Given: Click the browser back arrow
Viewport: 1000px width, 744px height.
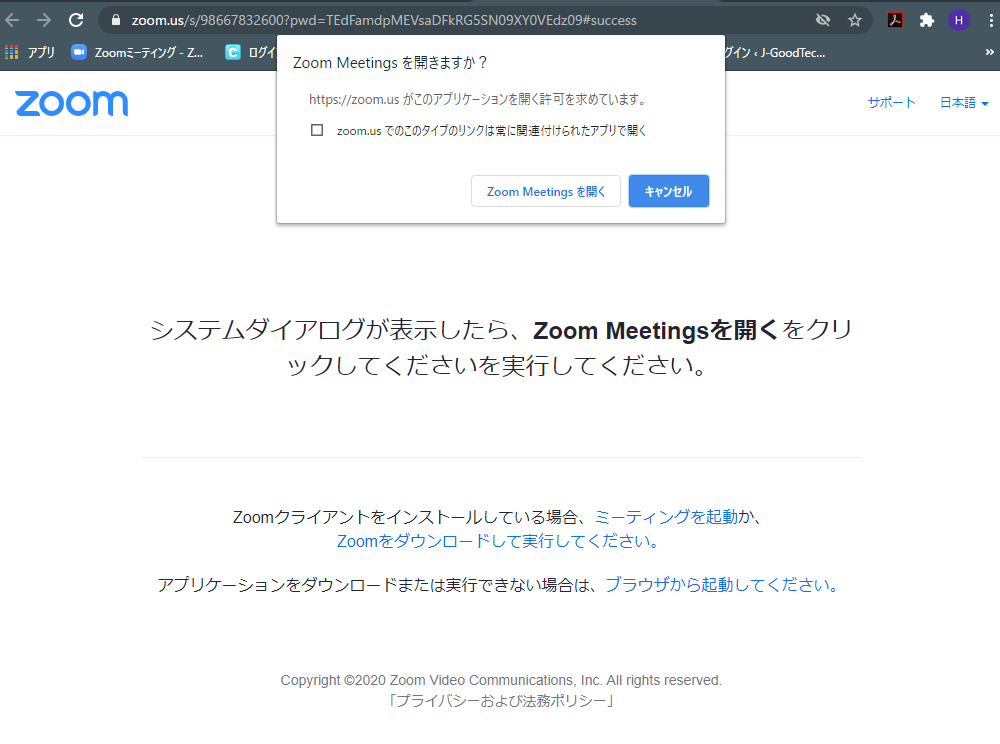Looking at the screenshot, I should (12, 20).
